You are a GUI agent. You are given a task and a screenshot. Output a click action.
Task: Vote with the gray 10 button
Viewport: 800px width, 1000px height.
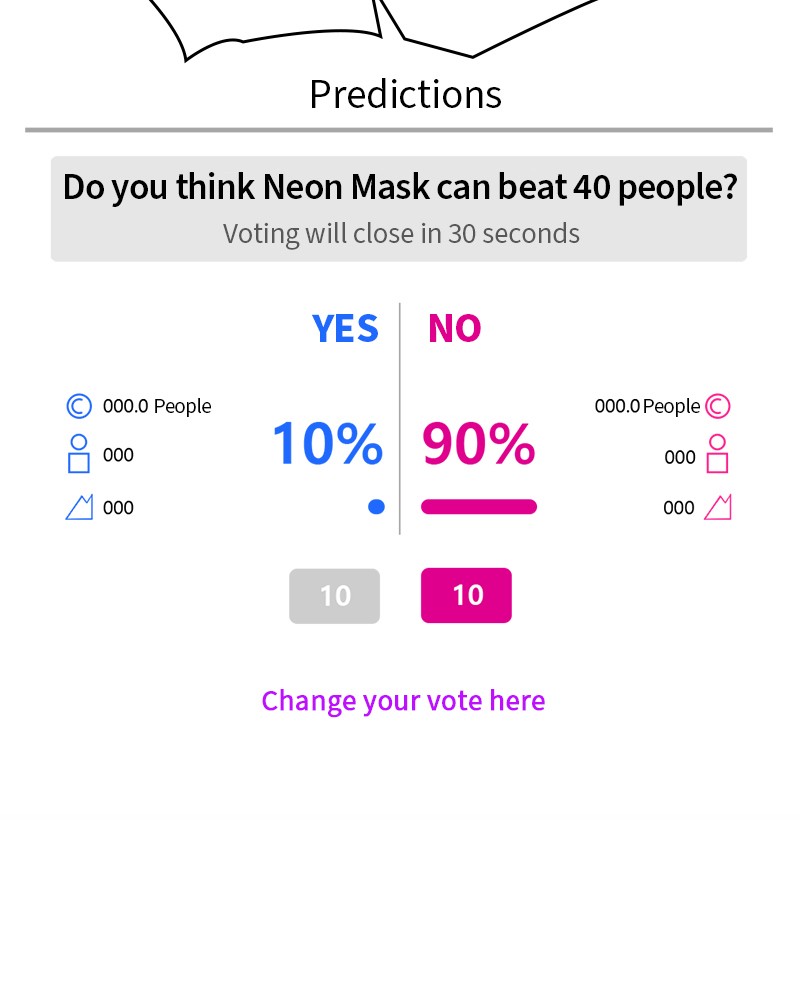click(334, 596)
